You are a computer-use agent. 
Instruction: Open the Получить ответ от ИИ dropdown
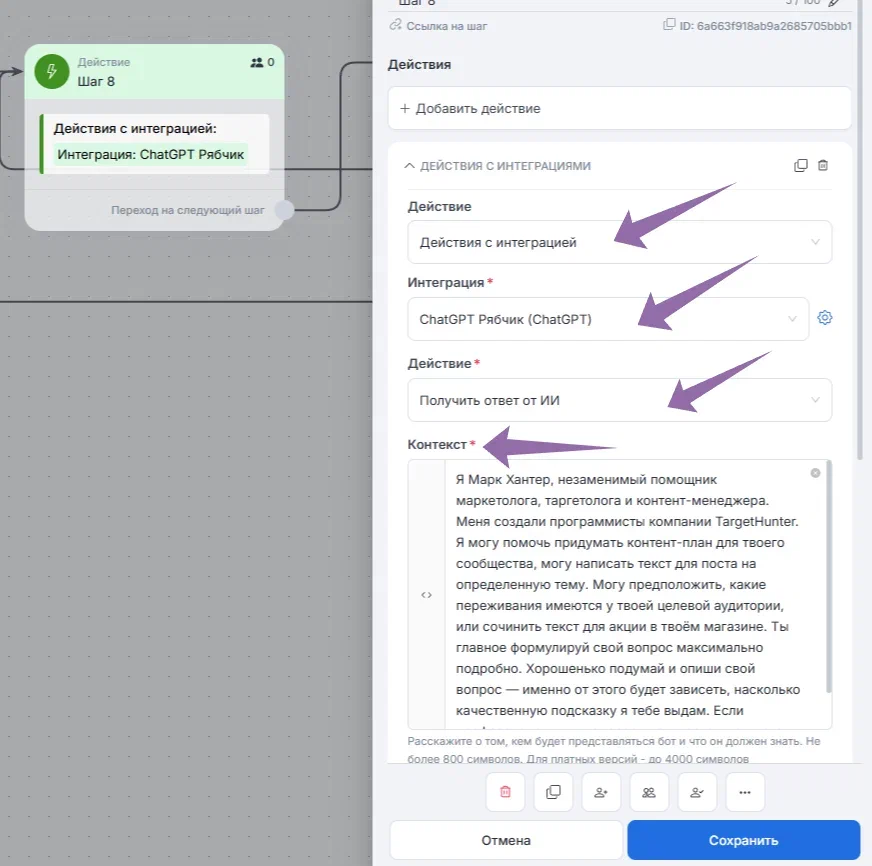620,400
